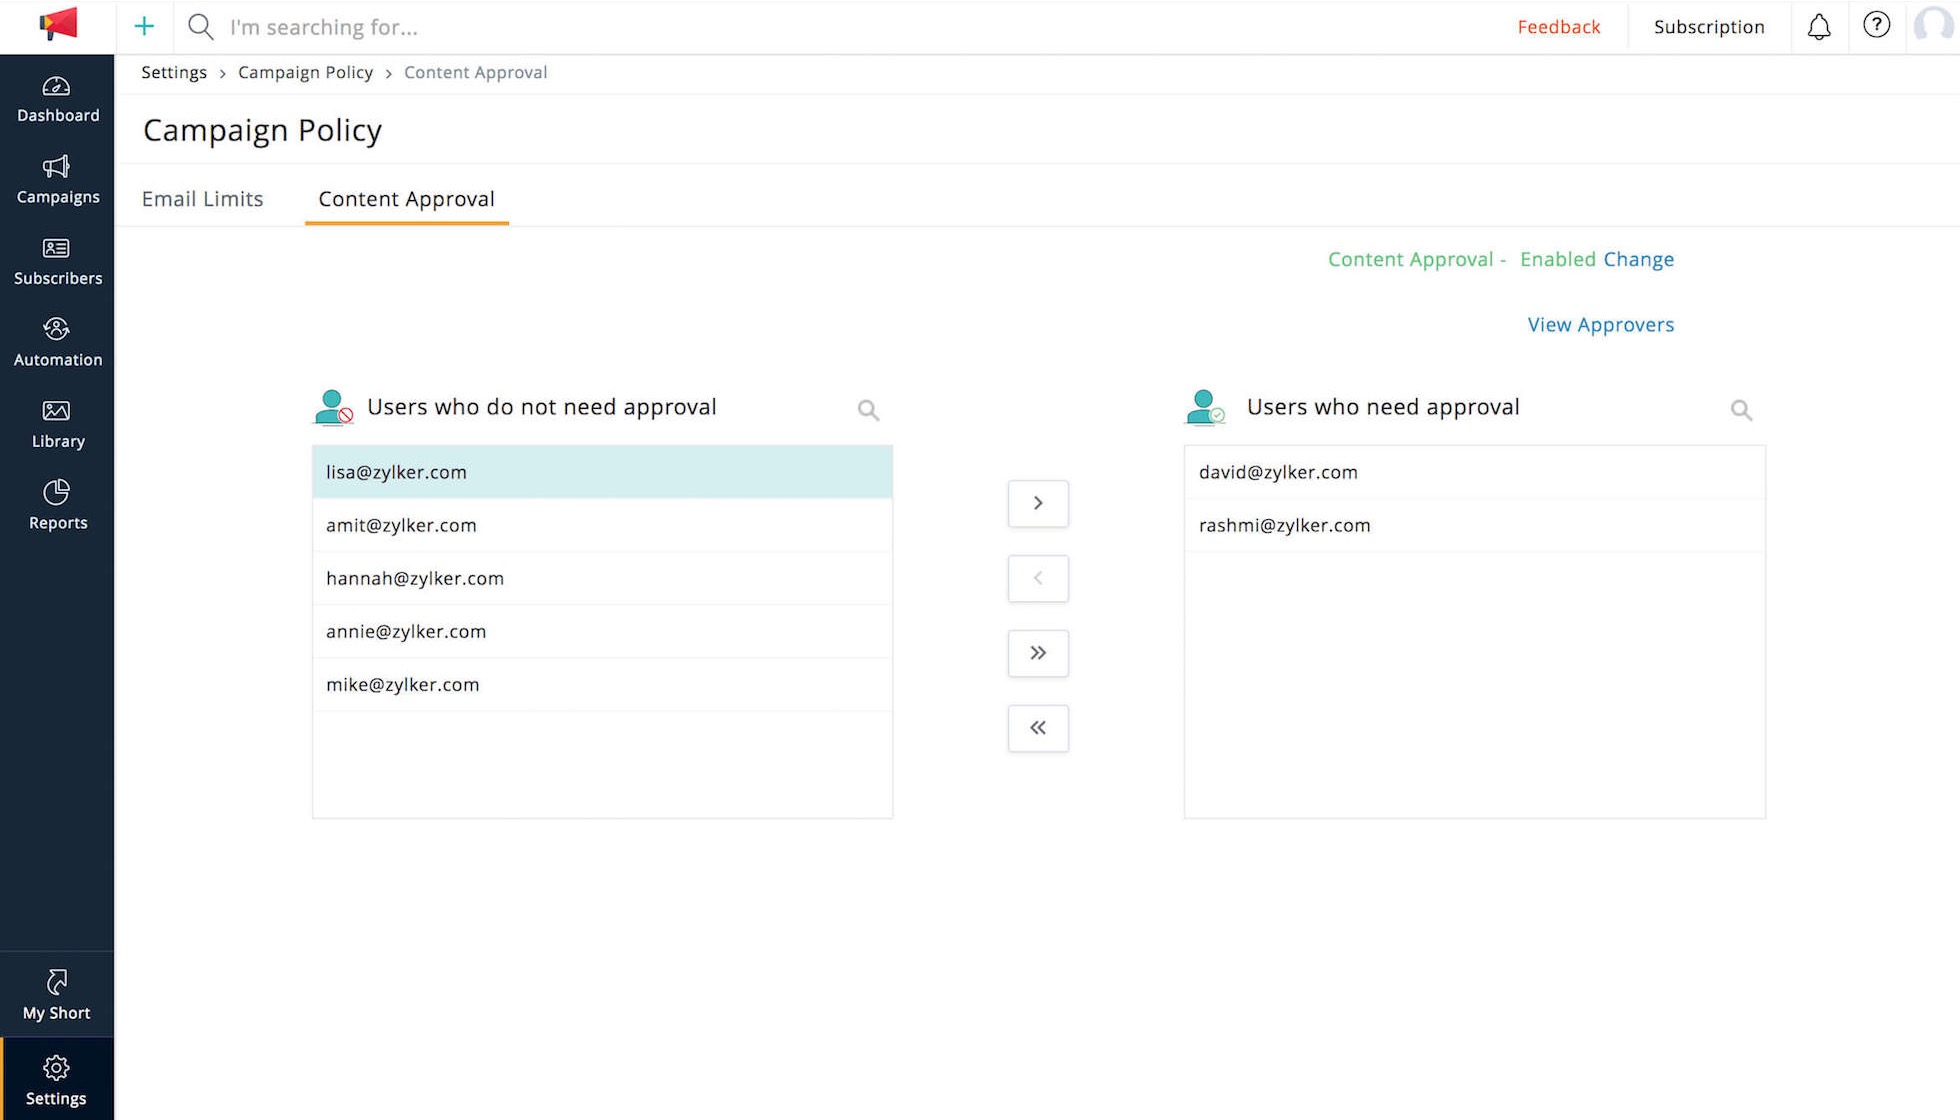Open Reports pie chart icon
The width and height of the screenshot is (1960, 1120).
pyautogui.click(x=57, y=492)
